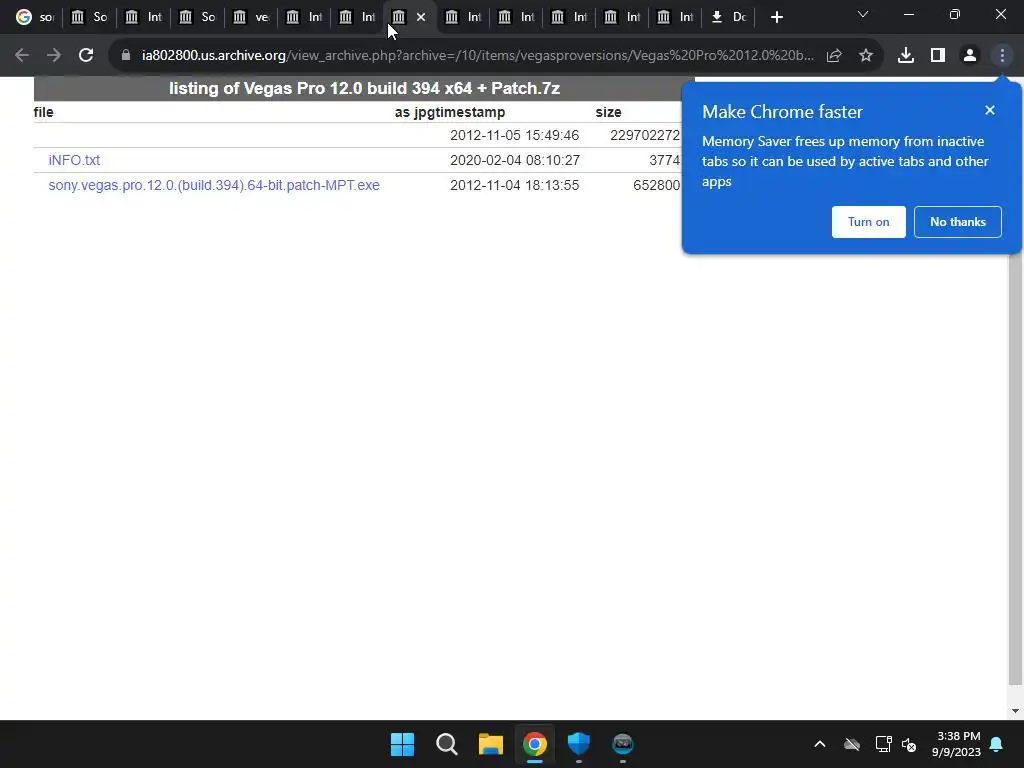1024x768 pixels.
Task: Click the 'listing of Vegas Pro 12.0' heading
Action: tap(364, 88)
